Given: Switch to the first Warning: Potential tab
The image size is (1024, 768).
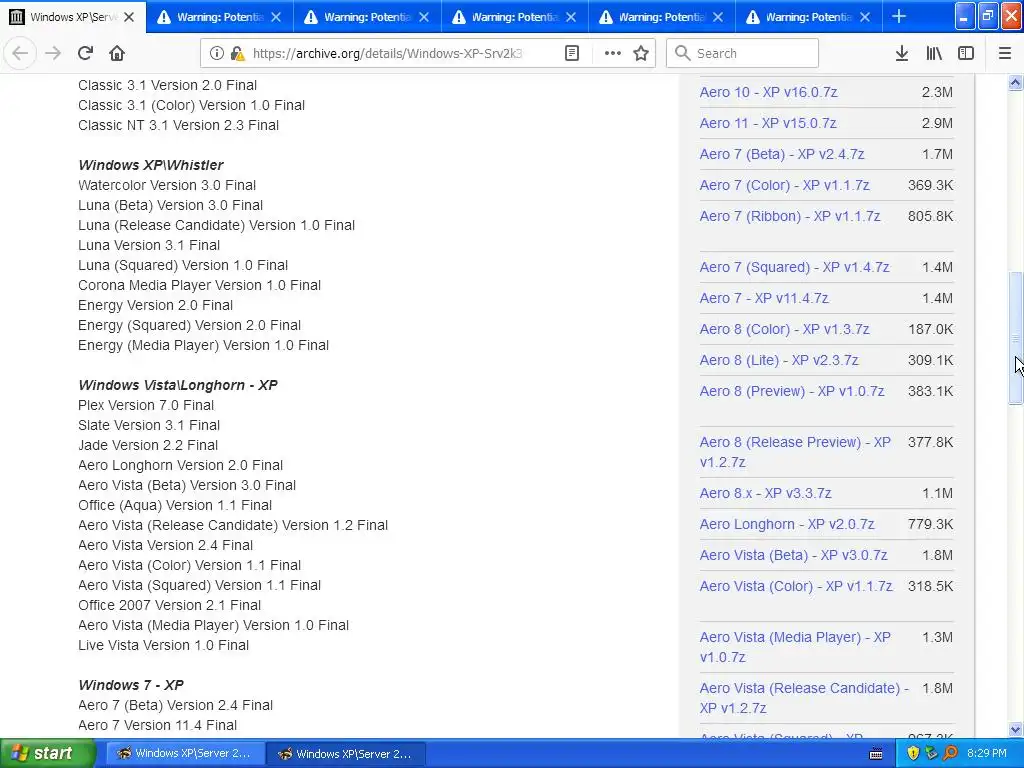Looking at the screenshot, I should (x=220, y=17).
